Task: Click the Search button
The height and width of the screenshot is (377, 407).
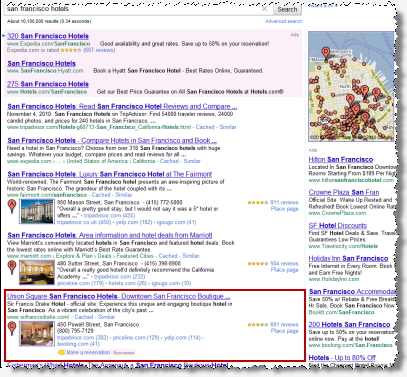Action: click(287, 9)
